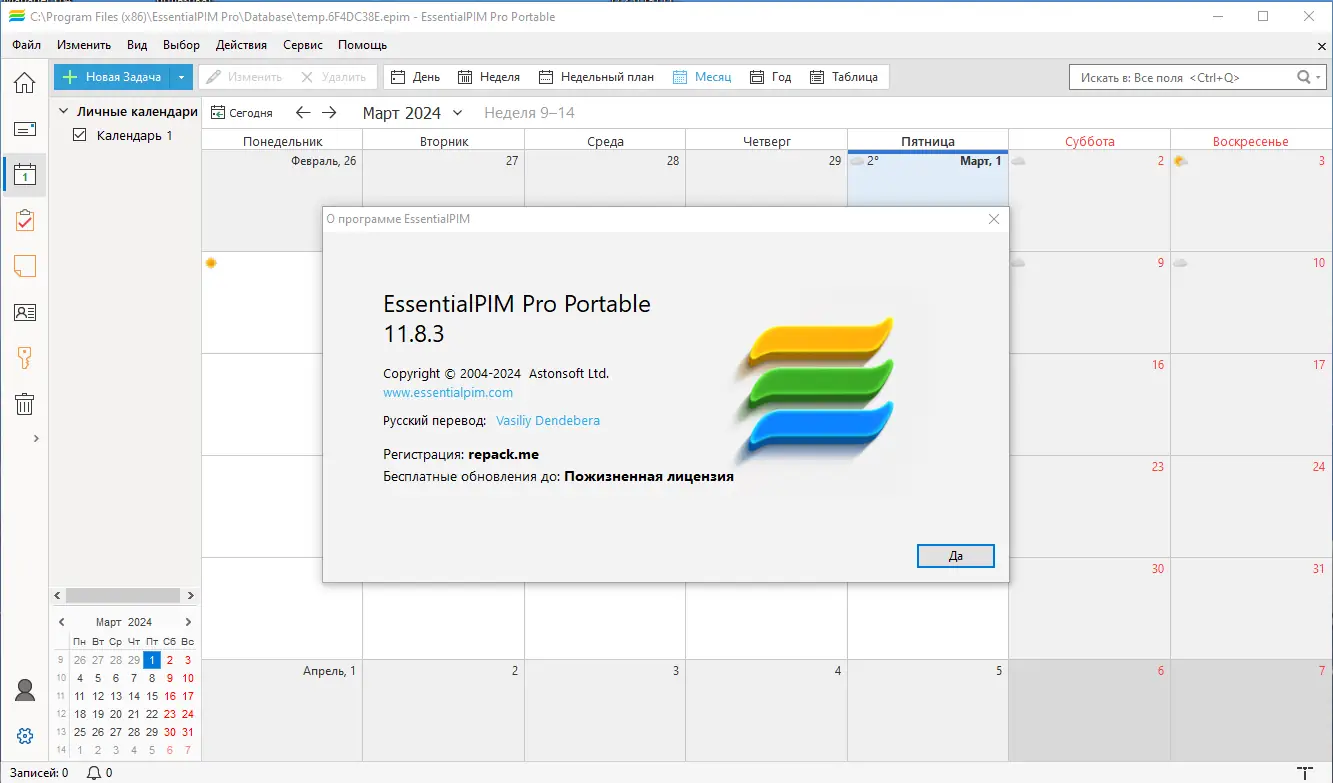Open the Passwords key icon in sidebar
The image size is (1333, 783).
point(24,358)
